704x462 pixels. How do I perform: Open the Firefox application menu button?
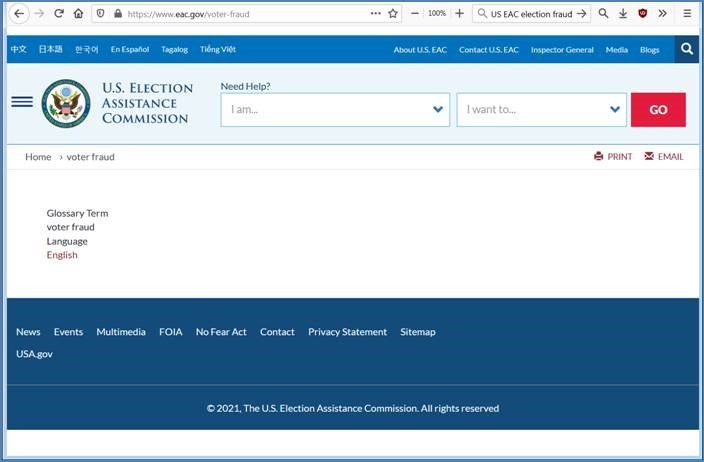pyautogui.click(x=687, y=14)
